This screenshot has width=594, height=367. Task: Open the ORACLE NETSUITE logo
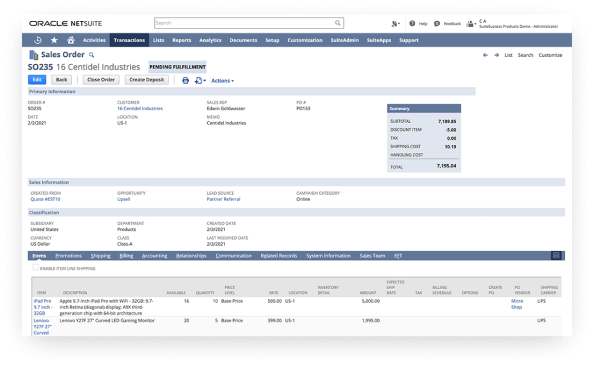point(66,23)
